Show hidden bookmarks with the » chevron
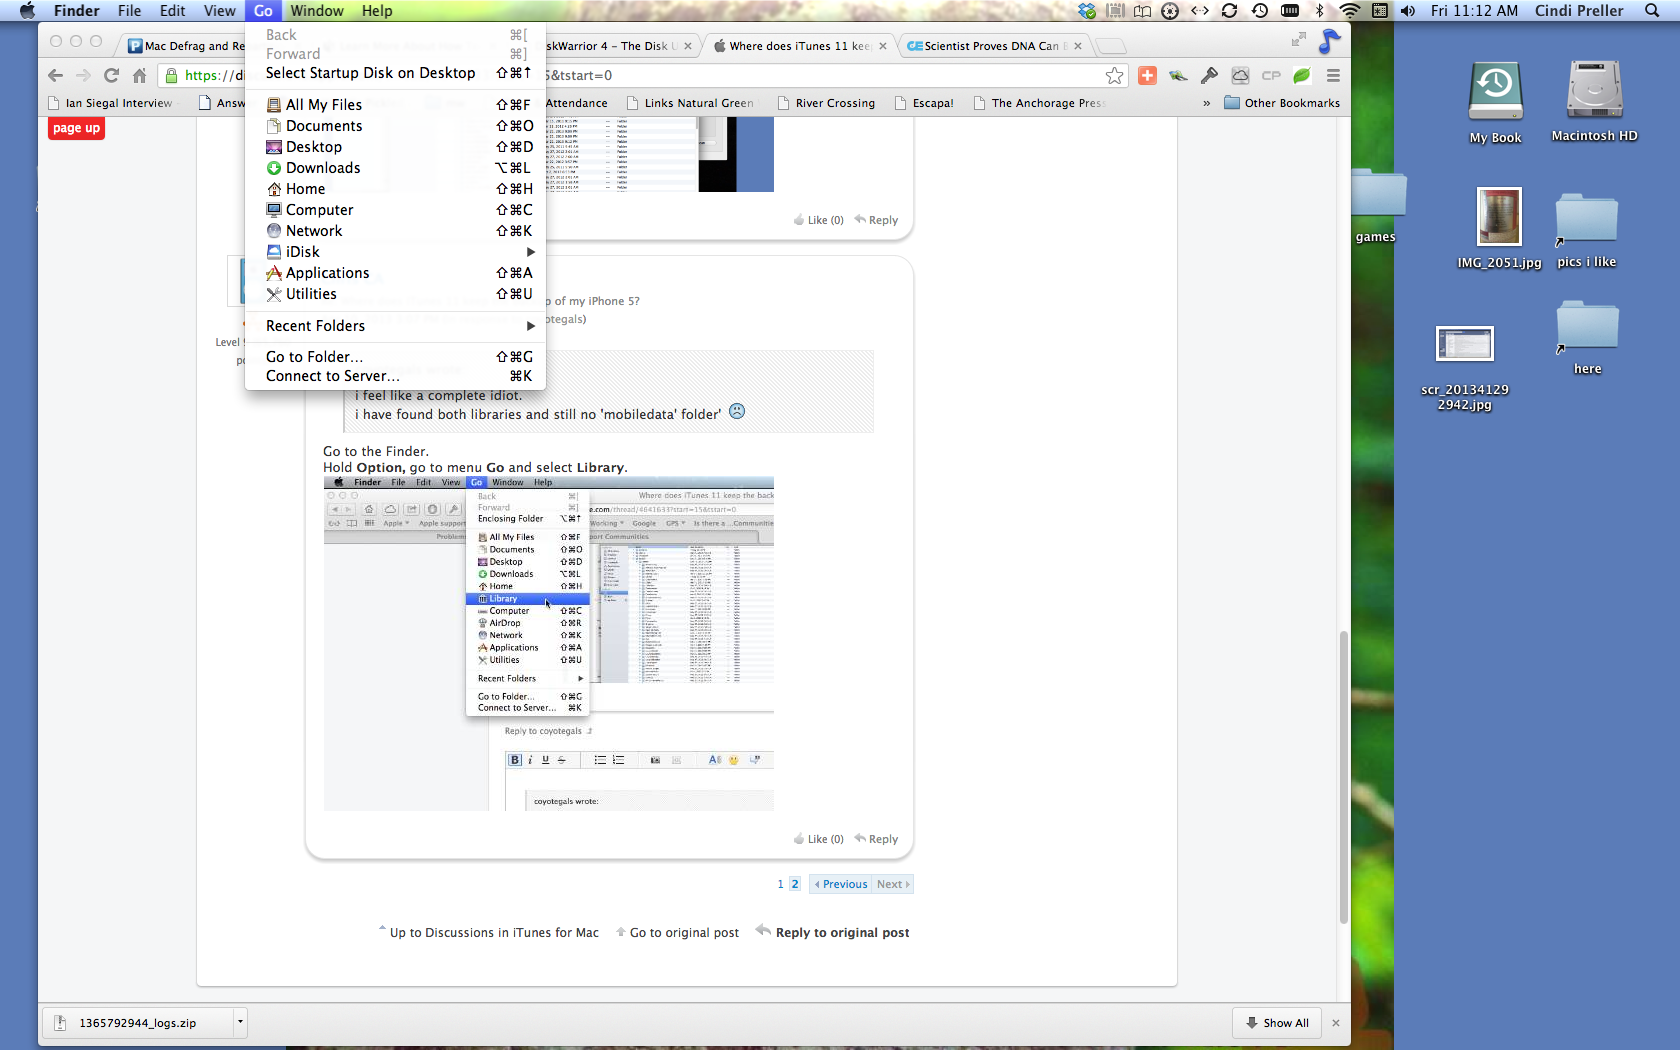Viewport: 1680px width, 1050px height. [1206, 103]
